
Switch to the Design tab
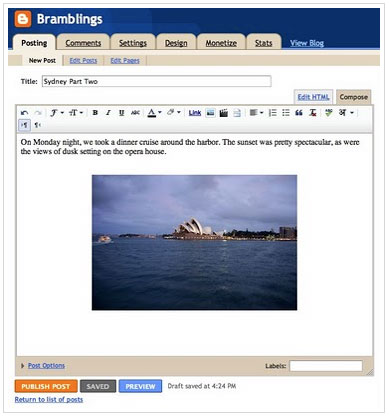click(x=176, y=43)
